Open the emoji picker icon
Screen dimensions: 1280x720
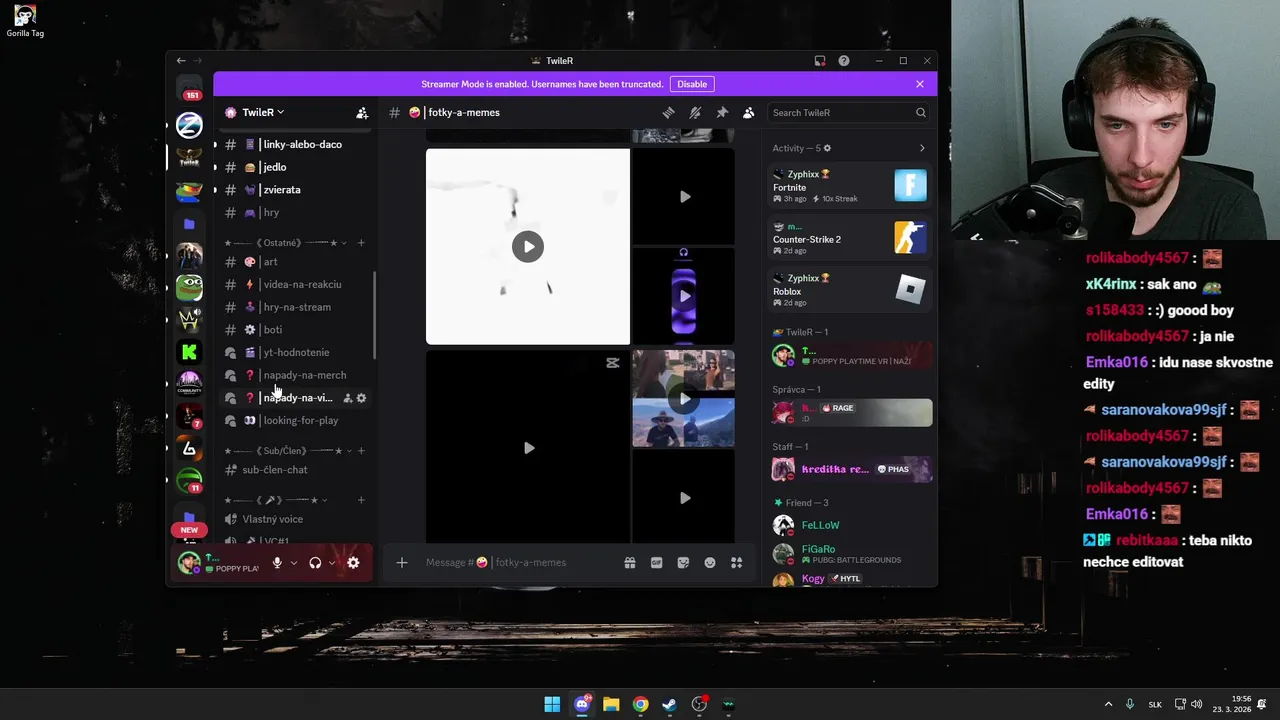[x=710, y=563]
